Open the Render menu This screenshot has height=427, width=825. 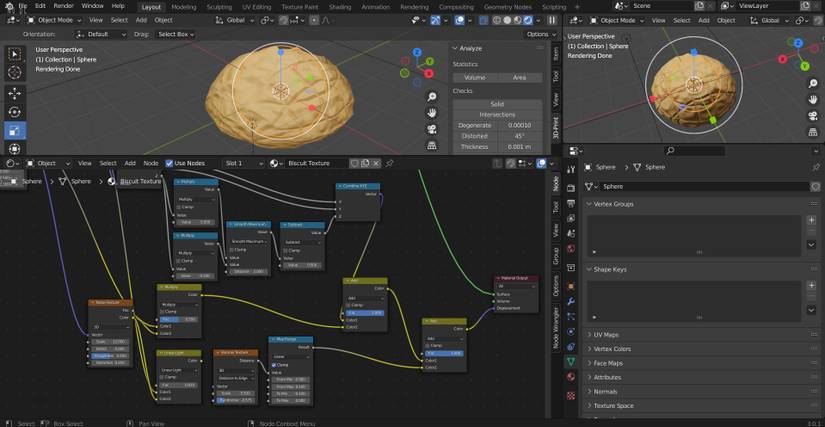(x=64, y=6)
